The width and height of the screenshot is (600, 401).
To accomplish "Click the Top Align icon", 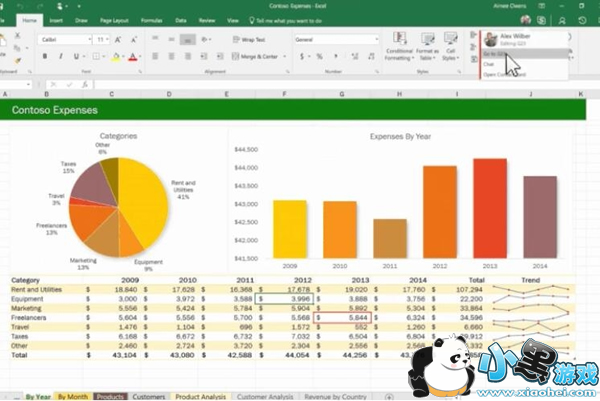I will pos(155,39).
